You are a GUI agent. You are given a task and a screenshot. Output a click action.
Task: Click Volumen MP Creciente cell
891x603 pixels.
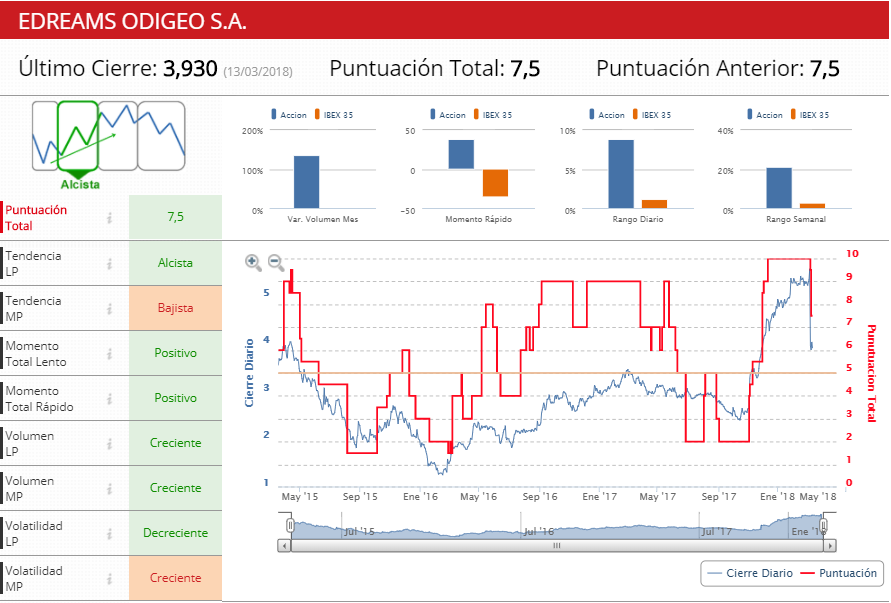(x=176, y=488)
